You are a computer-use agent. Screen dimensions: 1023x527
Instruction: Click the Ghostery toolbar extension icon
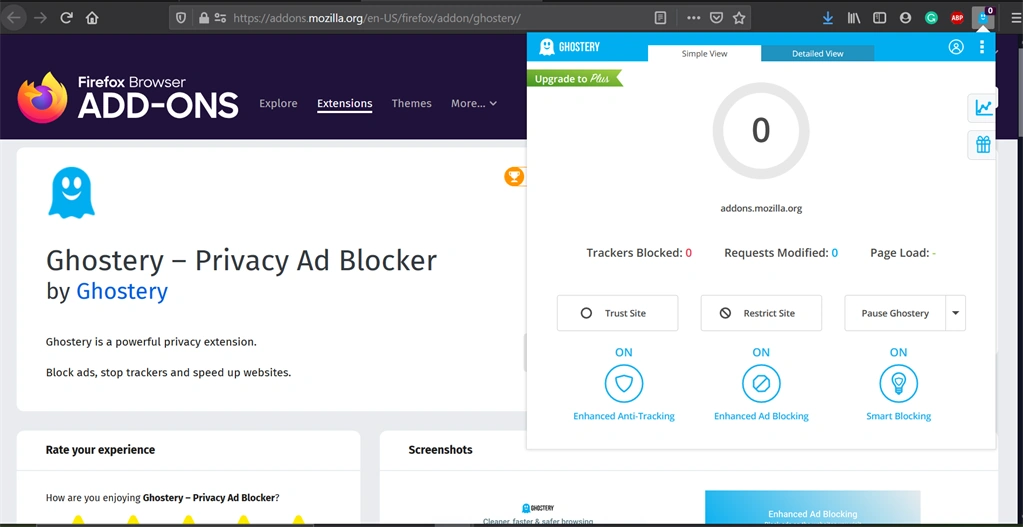point(983,18)
